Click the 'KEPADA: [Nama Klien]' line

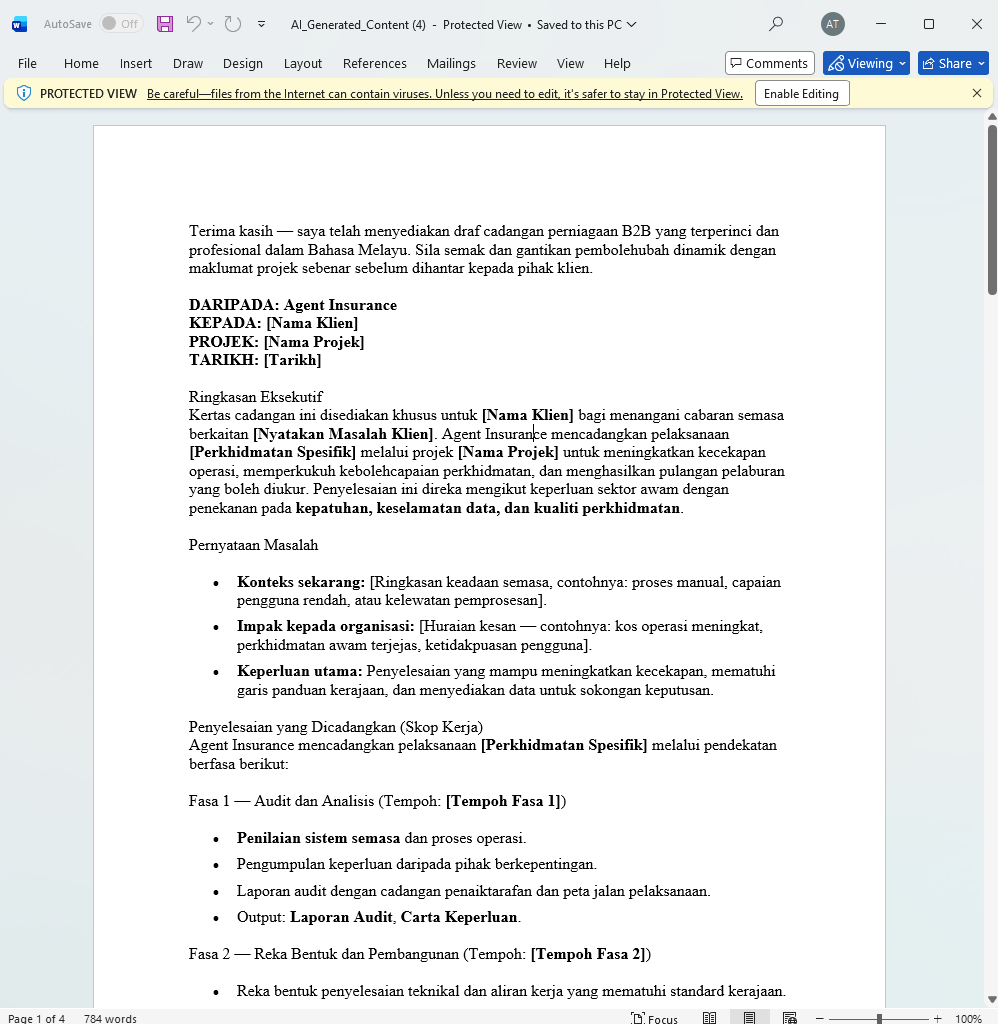273,323
